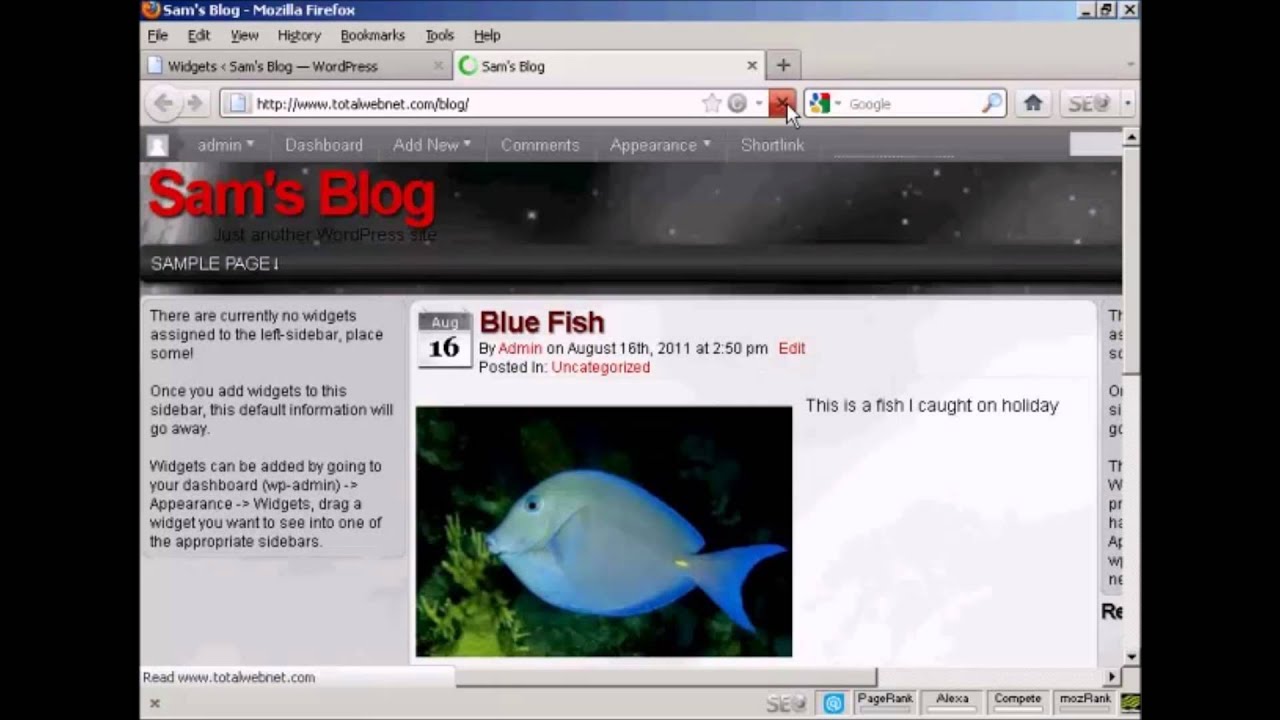The image size is (1280, 720).
Task: Open the File menu
Action: [158, 35]
